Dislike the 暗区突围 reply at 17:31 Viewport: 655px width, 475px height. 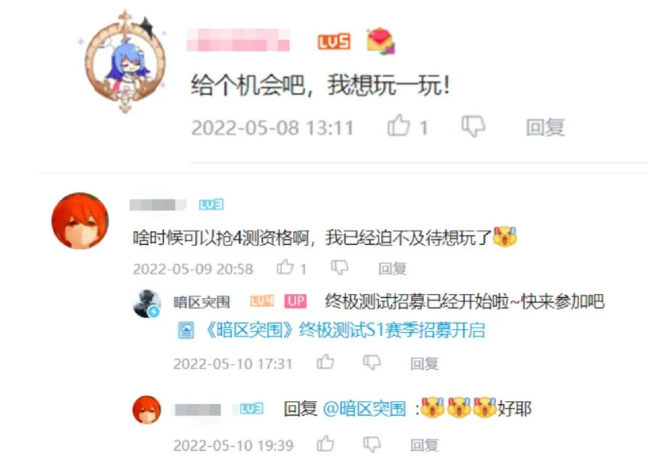click(x=372, y=362)
